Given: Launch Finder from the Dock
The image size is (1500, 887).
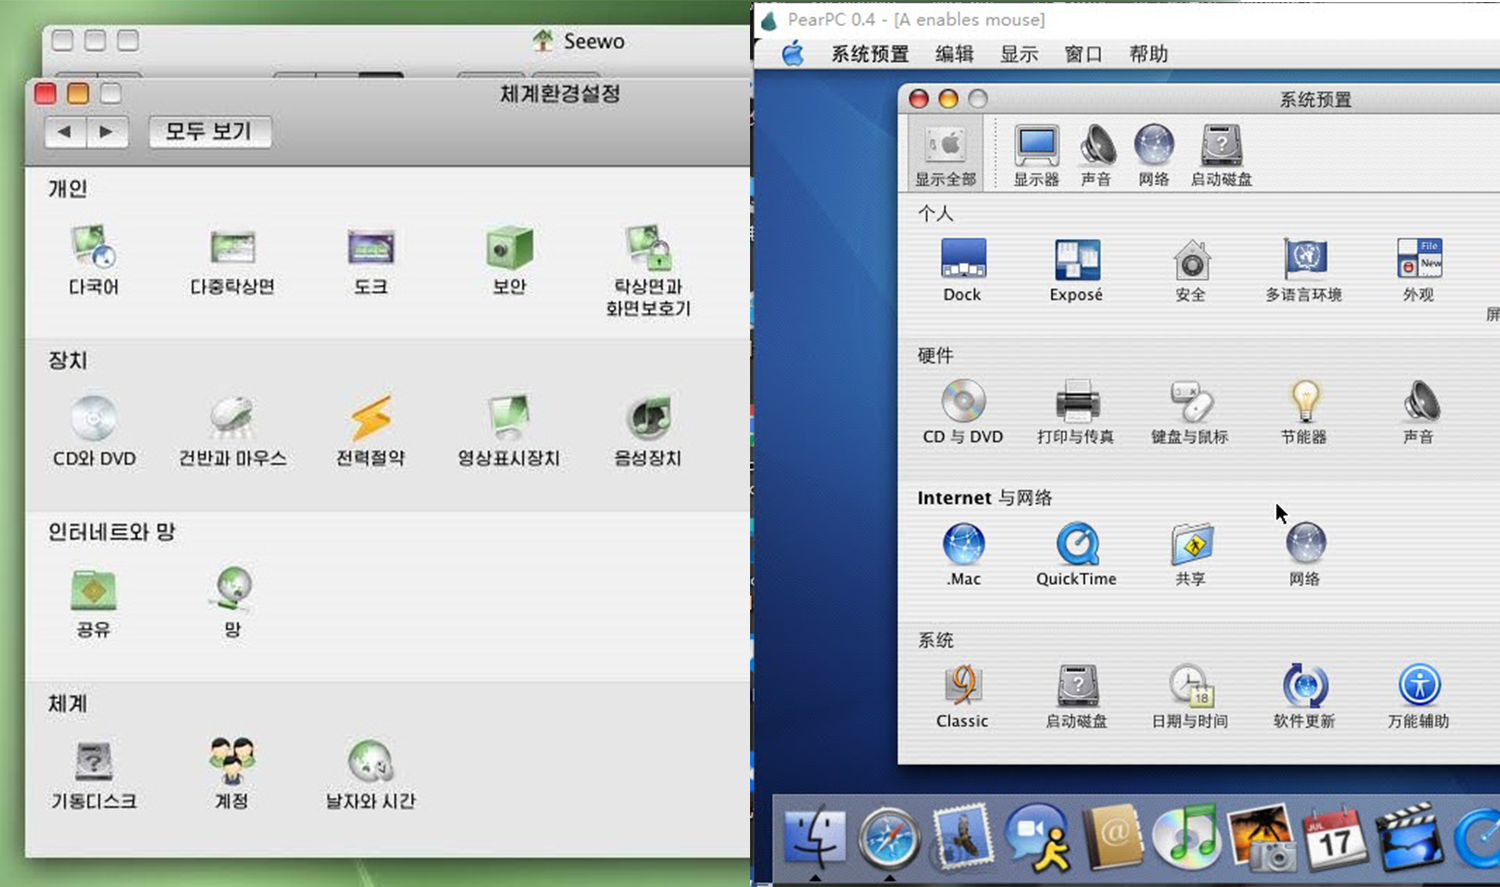Looking at the screenshot, I should pos(815,837).
